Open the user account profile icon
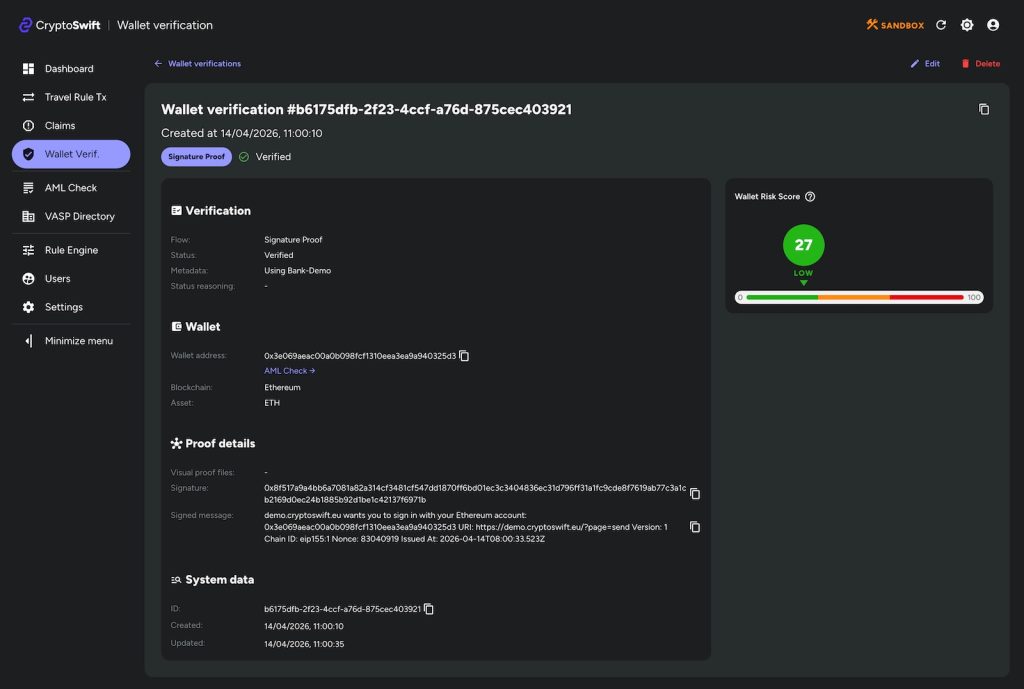Screen dimensions: 1024x689 (x=993, y=25)
